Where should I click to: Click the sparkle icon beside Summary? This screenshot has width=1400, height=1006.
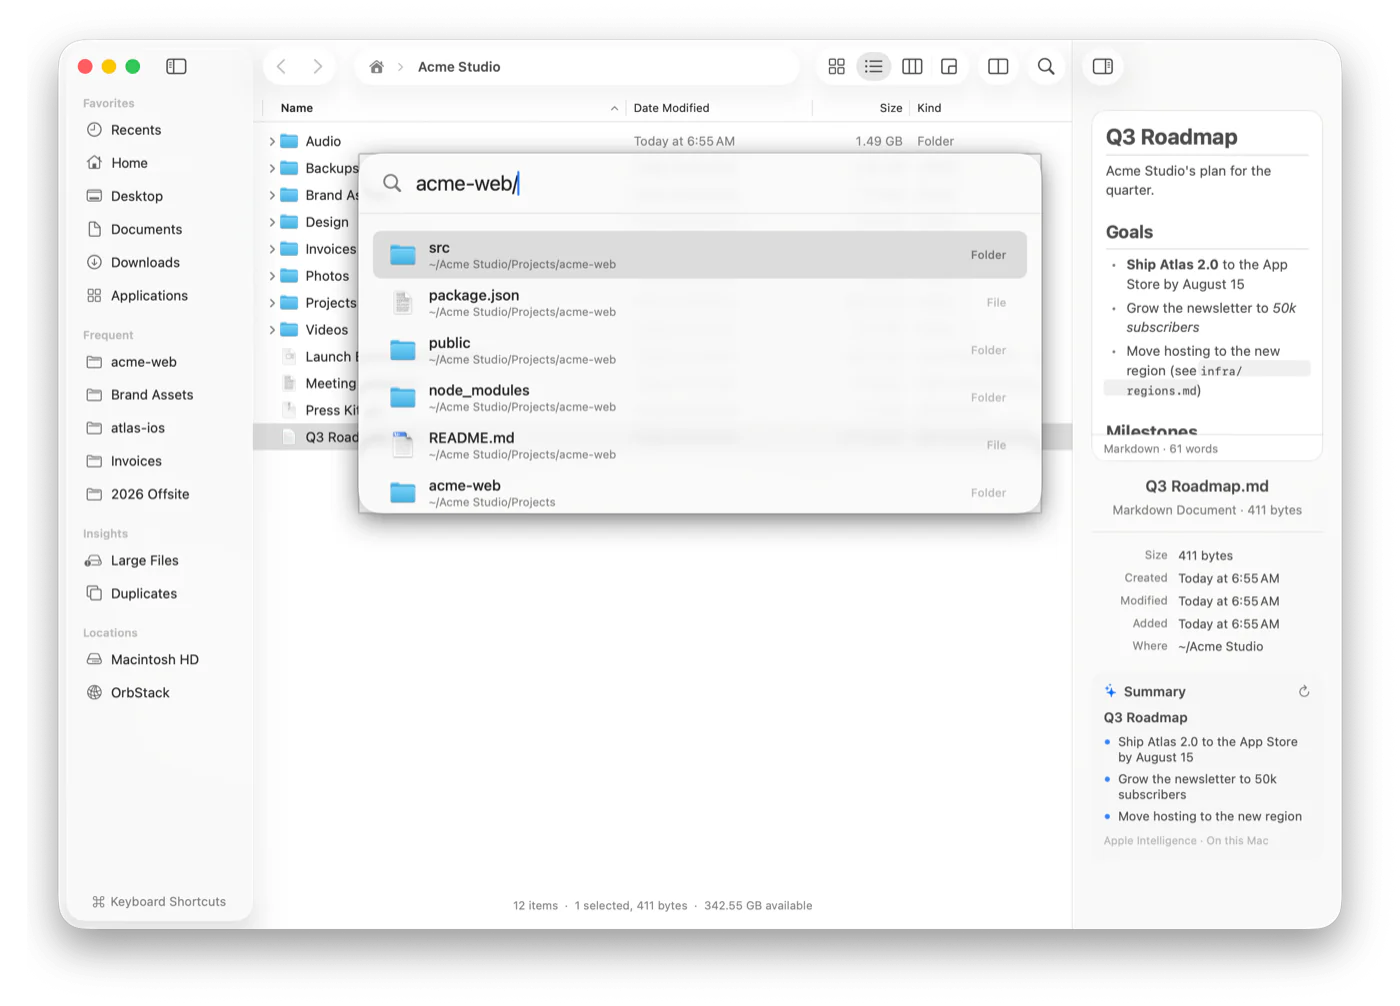[x=1110, y=691]
